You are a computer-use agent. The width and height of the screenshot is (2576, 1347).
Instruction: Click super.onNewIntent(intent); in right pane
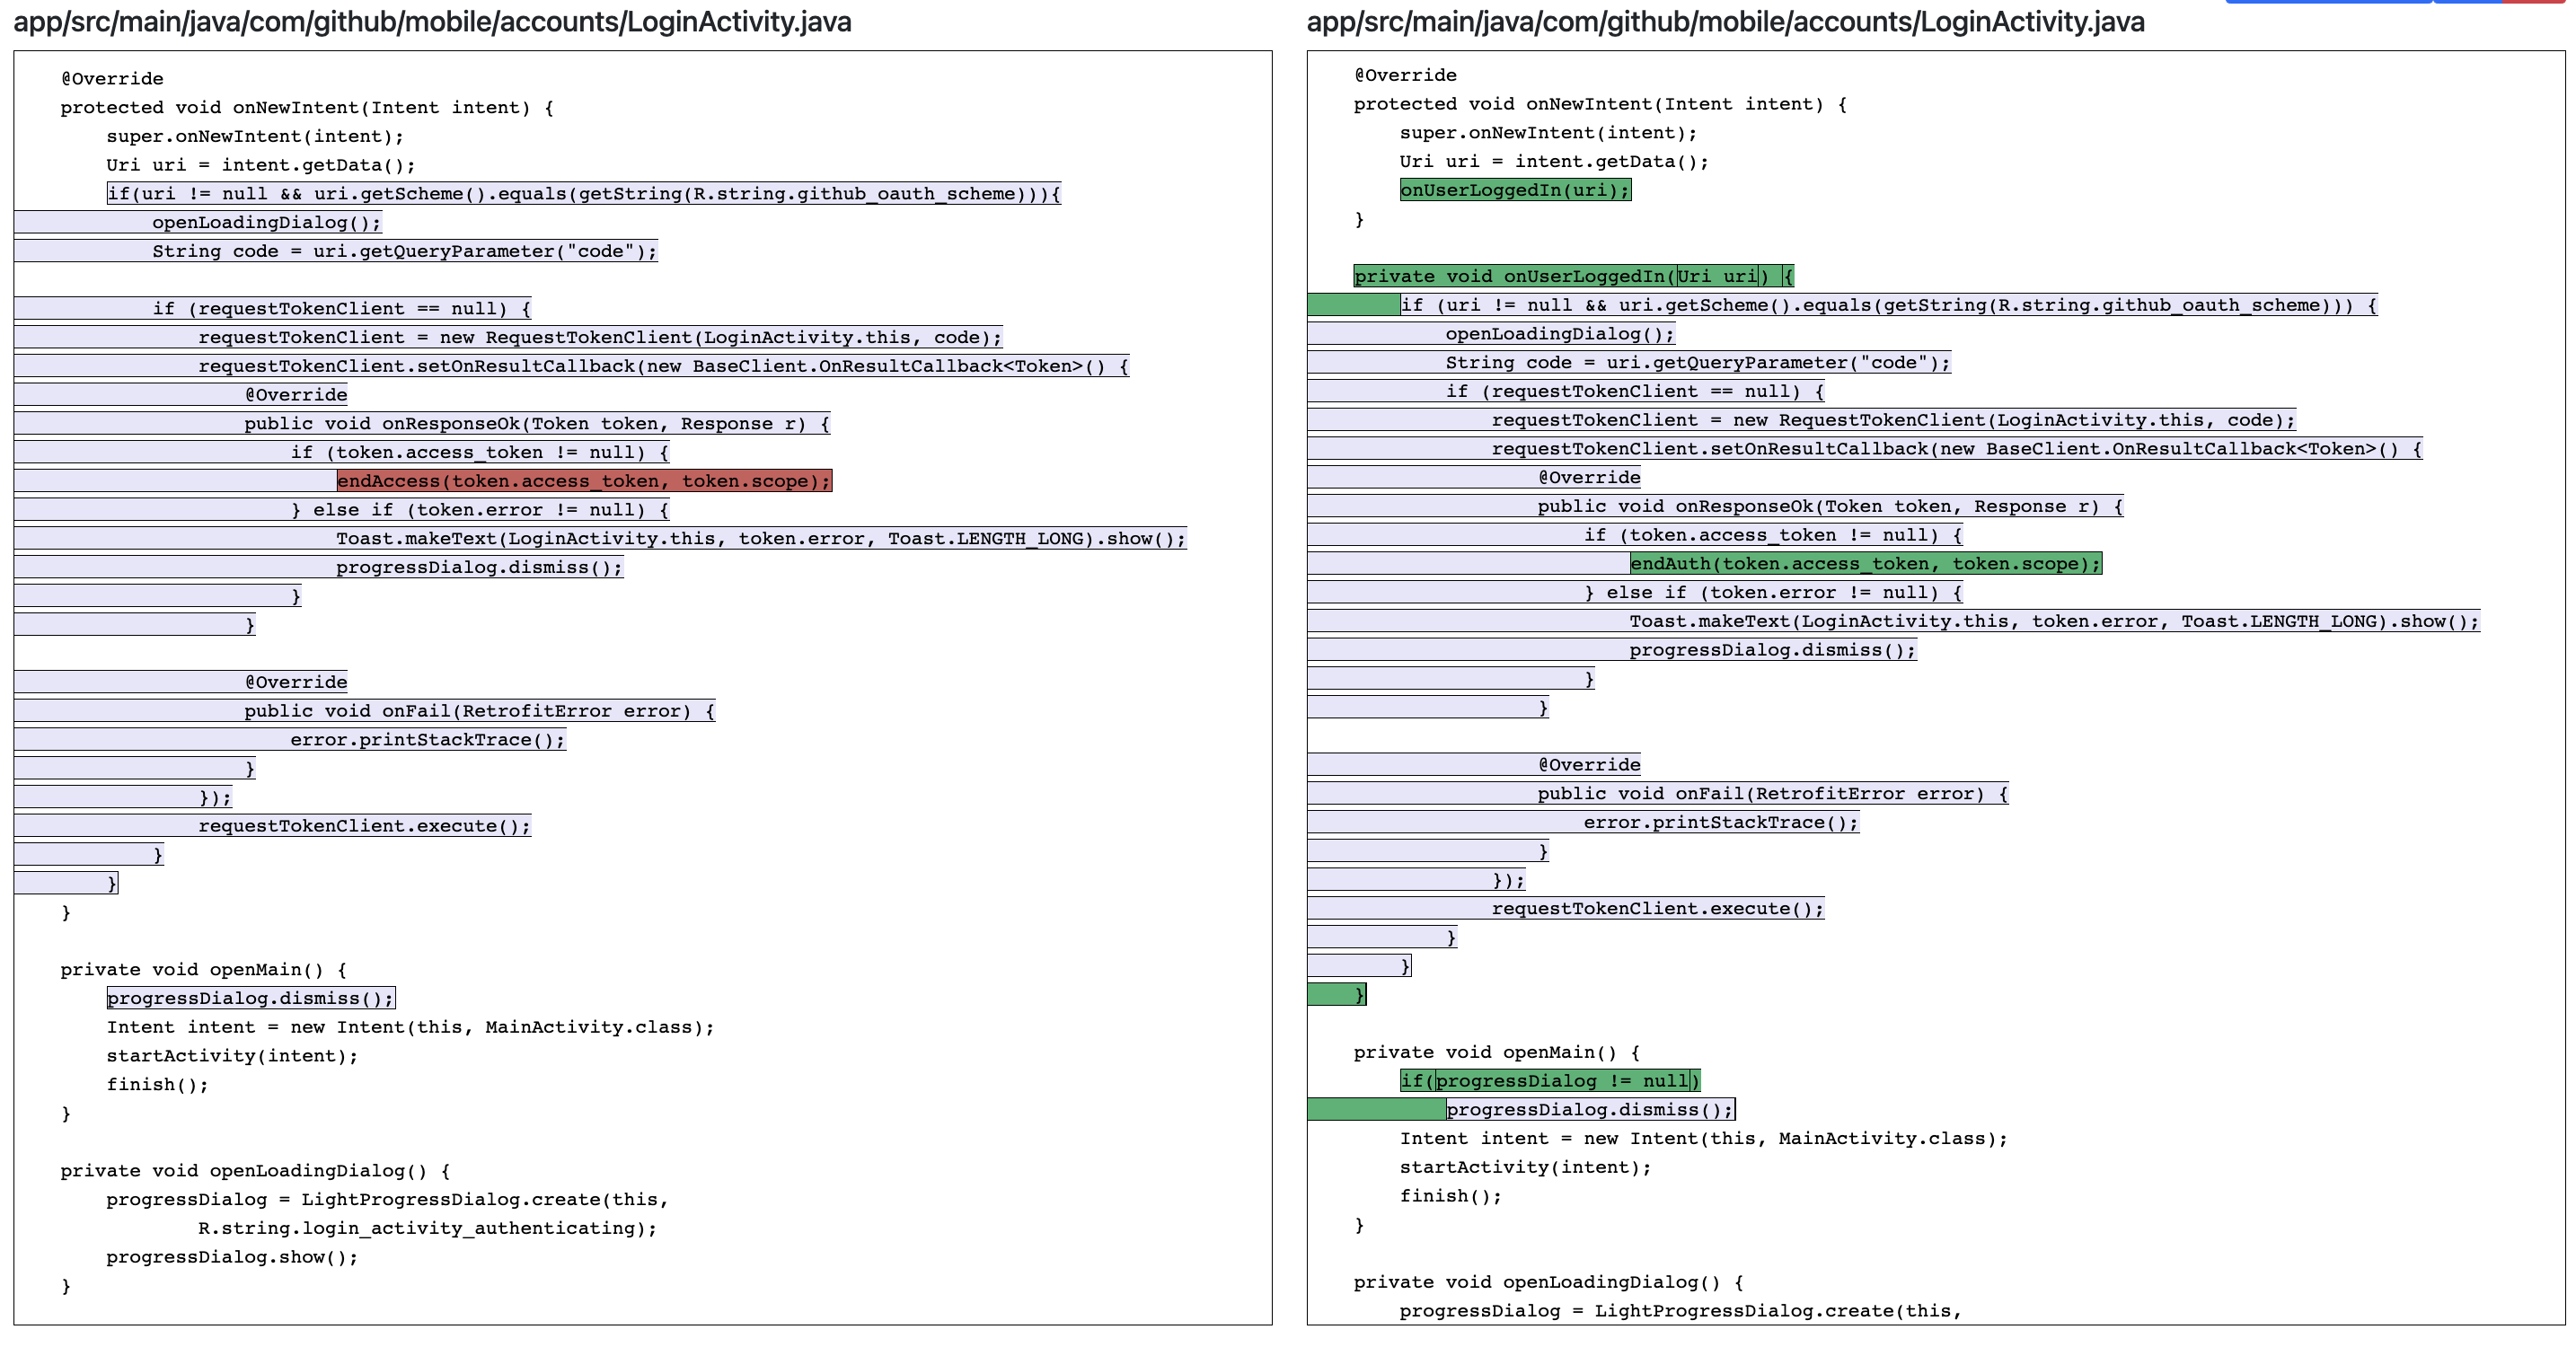click(1549, 133)
